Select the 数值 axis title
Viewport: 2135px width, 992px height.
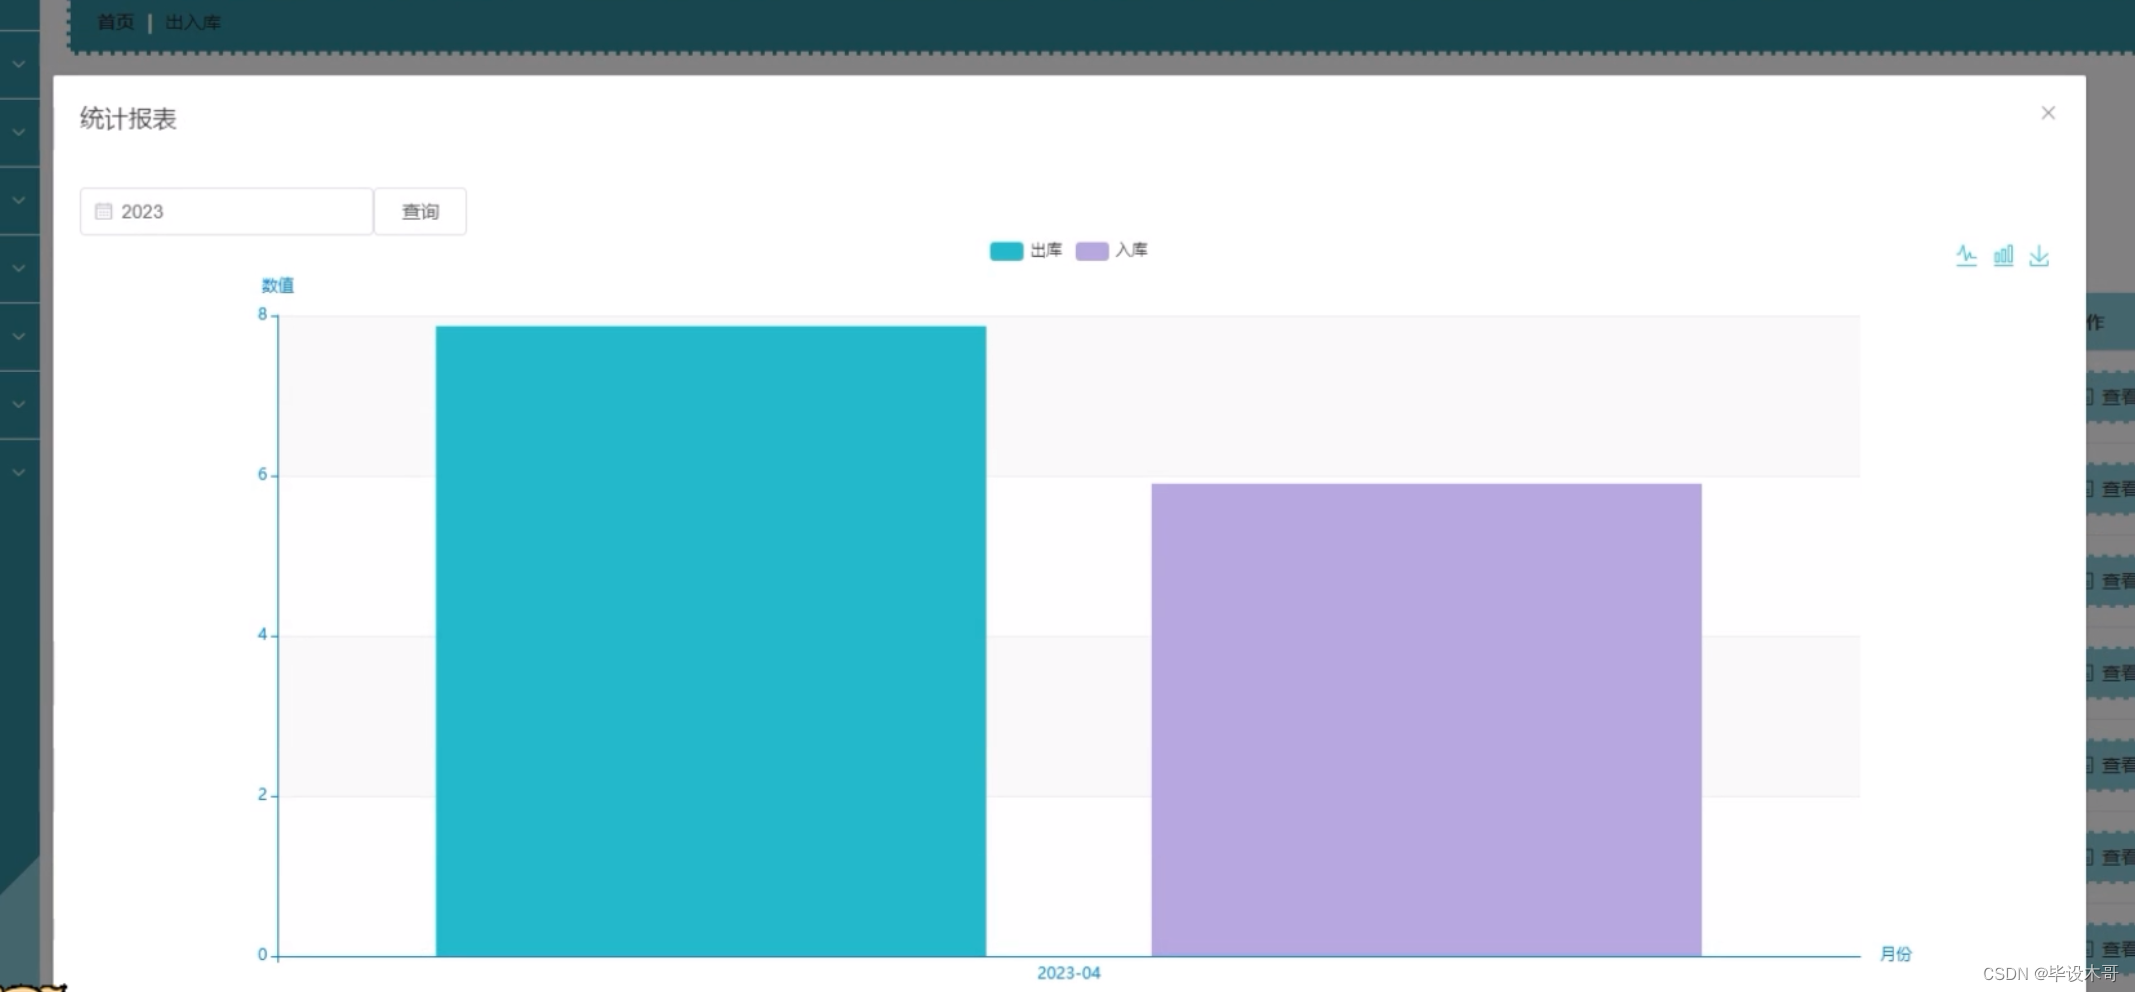pyautogui.click(x=277, y=286)
